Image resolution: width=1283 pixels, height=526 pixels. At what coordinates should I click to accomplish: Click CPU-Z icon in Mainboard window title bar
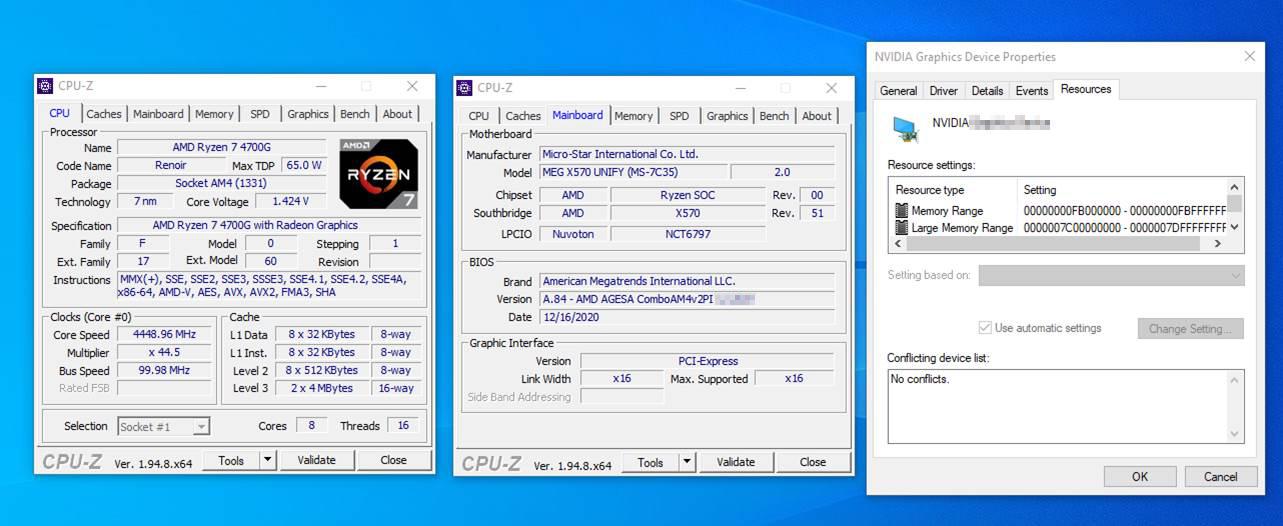tap(465, 88)
